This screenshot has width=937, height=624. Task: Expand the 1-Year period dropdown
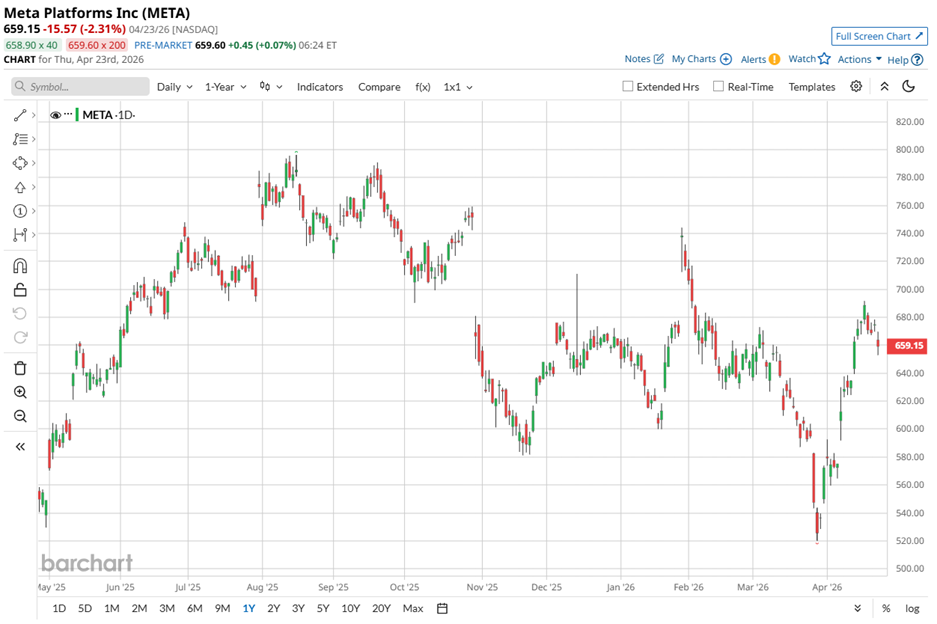coord(226,87)
